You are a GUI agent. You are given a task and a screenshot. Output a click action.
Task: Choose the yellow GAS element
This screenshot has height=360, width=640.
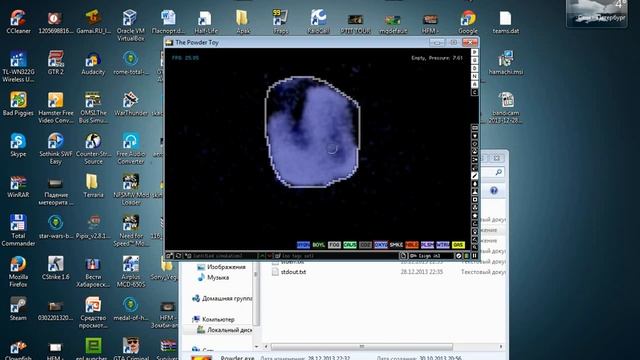pyautogui.click(x=458, y=244)
